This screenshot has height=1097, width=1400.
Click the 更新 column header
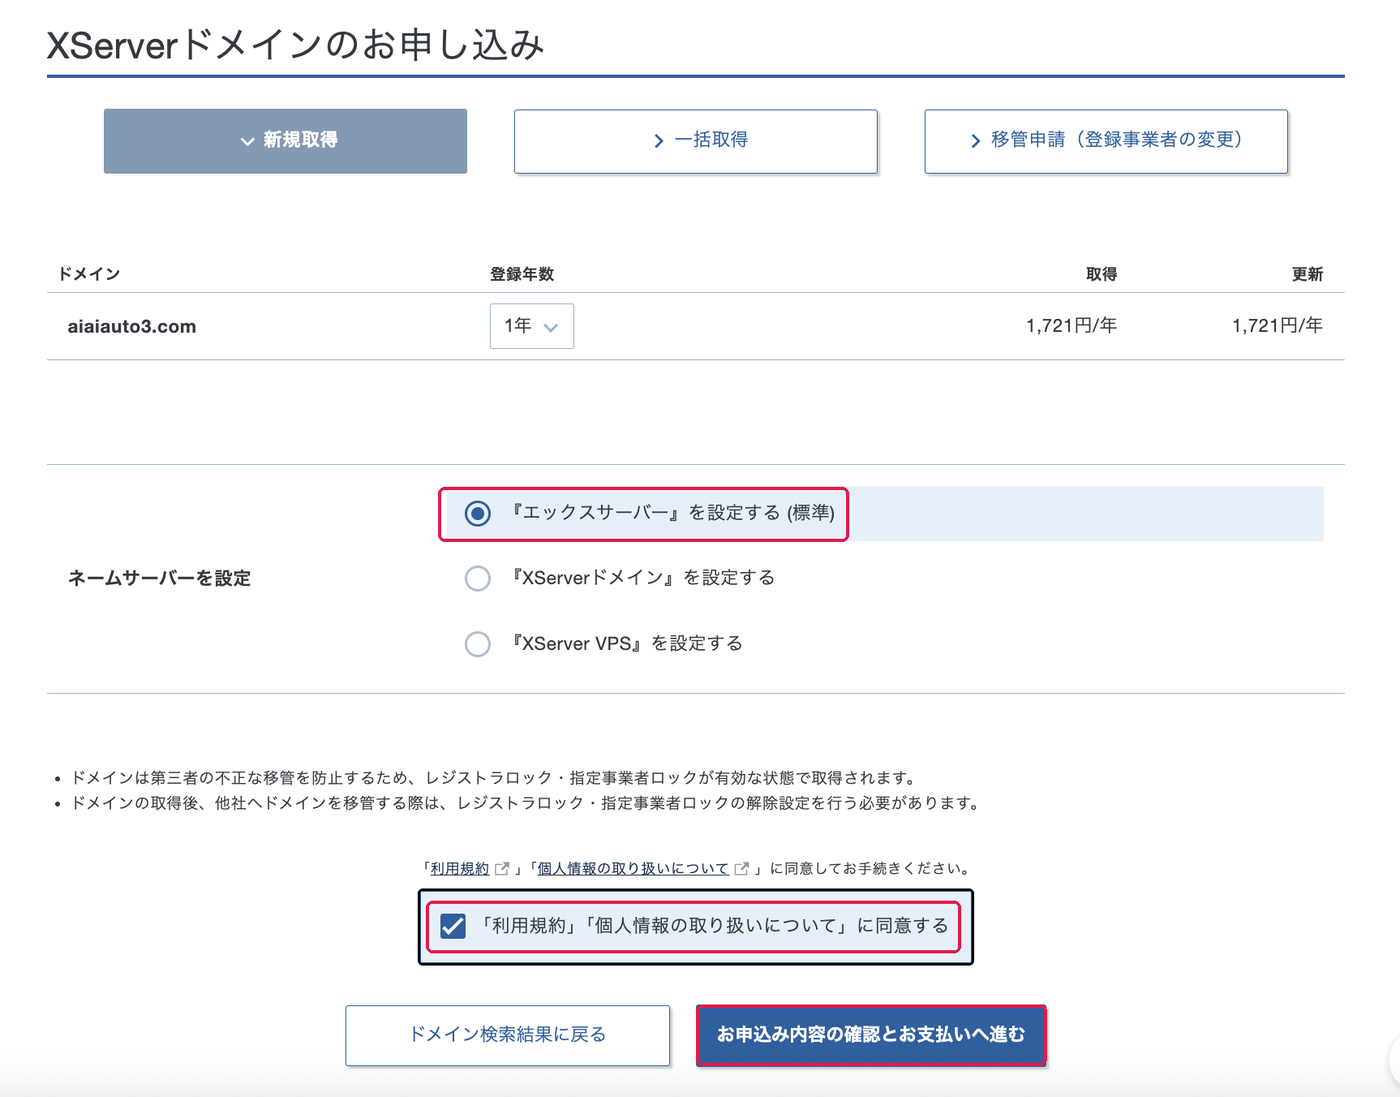click(1307, 274)
